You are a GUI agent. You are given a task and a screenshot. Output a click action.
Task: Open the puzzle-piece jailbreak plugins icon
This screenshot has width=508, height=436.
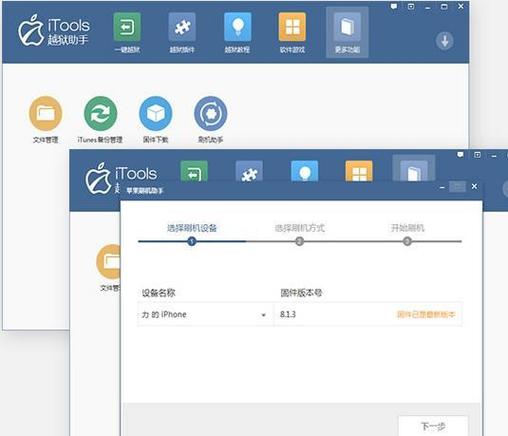coord(182,27)
